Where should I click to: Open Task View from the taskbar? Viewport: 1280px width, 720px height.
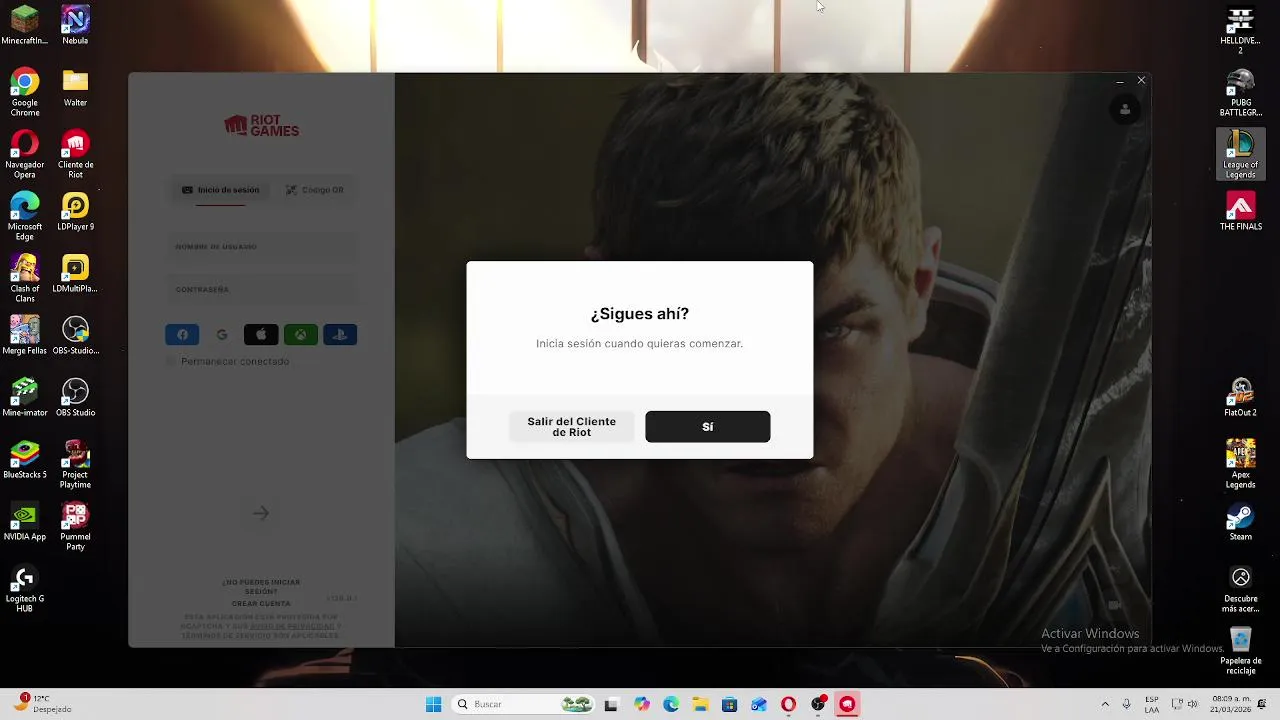pos(611,704)
